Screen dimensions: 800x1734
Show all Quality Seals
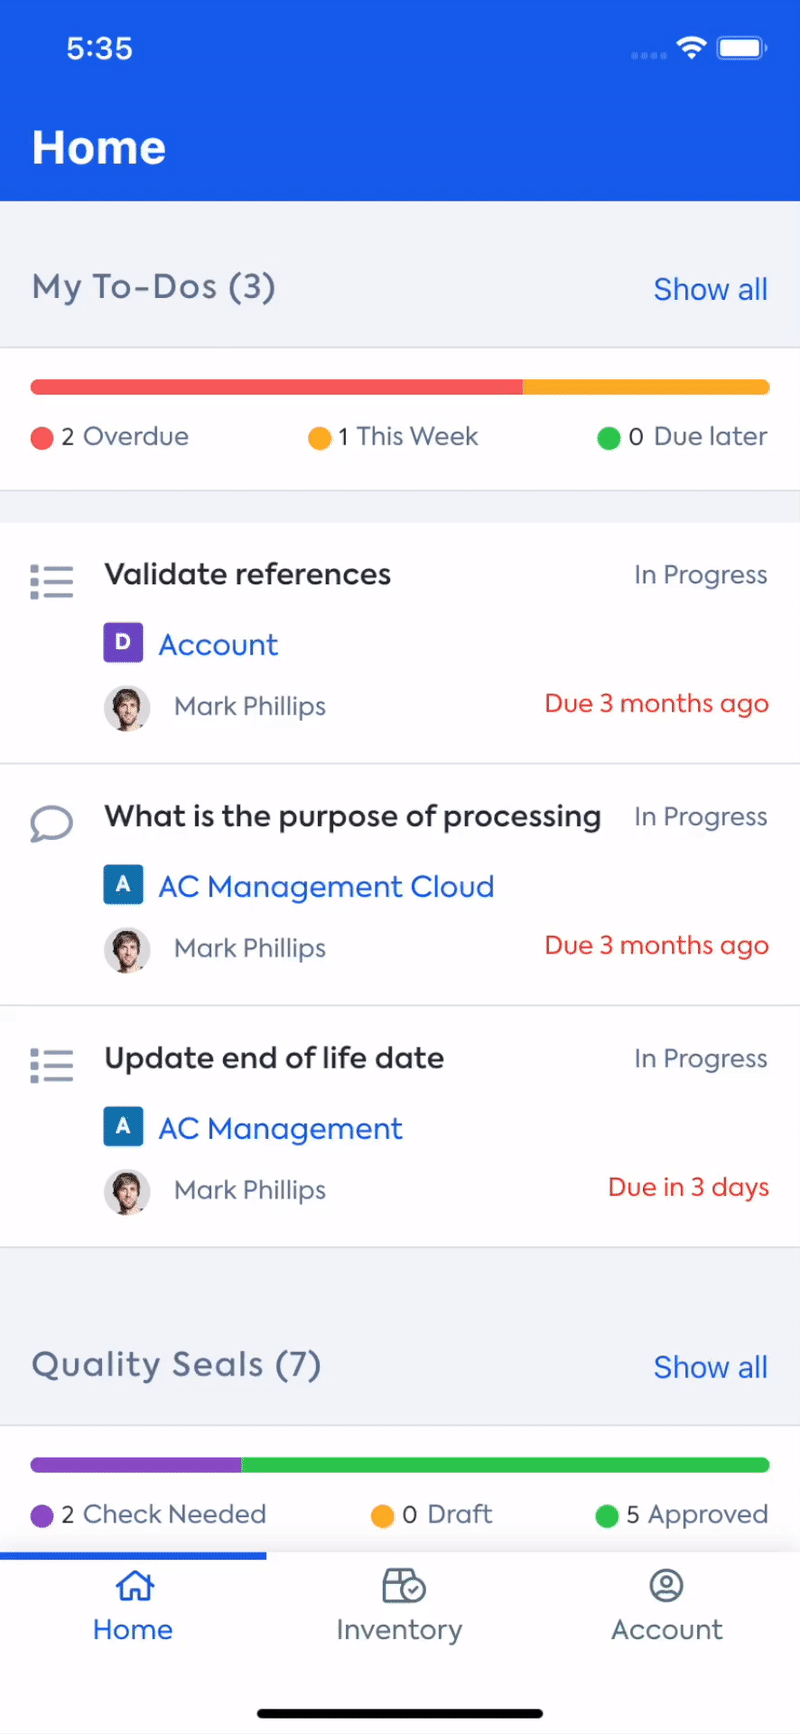710,1367
